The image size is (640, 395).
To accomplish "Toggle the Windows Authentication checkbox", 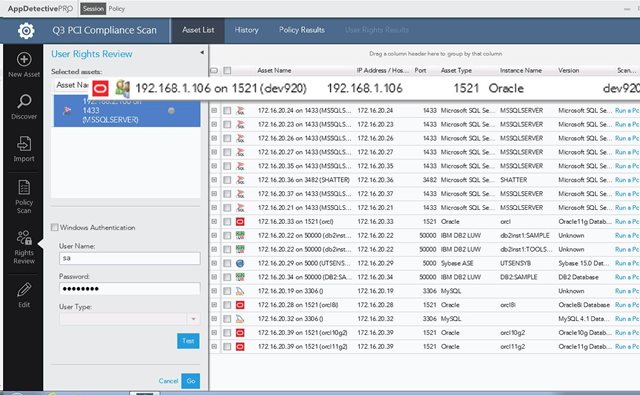I will tap(54, 227).
